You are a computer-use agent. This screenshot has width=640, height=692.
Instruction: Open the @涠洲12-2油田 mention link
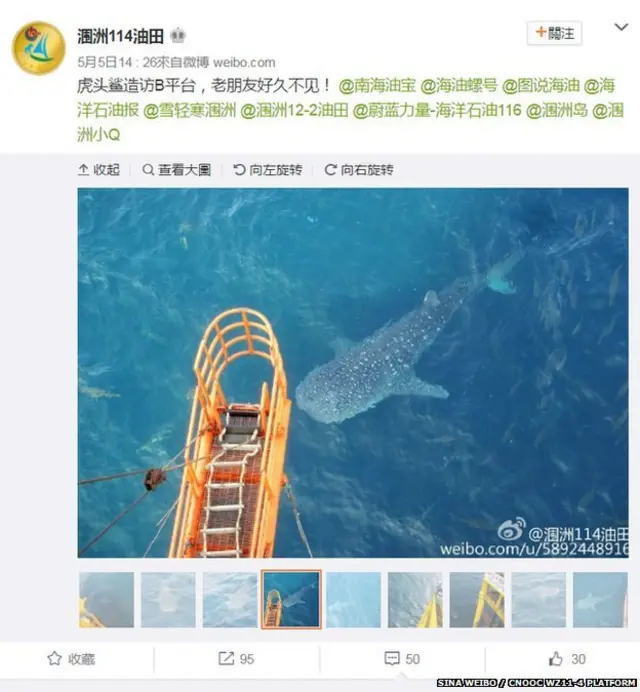[x=294, y=110]
